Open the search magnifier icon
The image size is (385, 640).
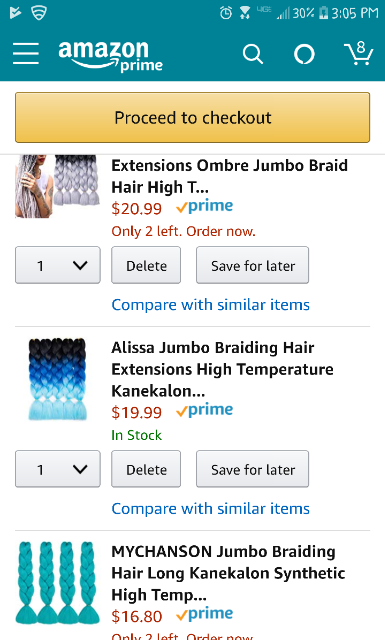[x=253, y=54]
